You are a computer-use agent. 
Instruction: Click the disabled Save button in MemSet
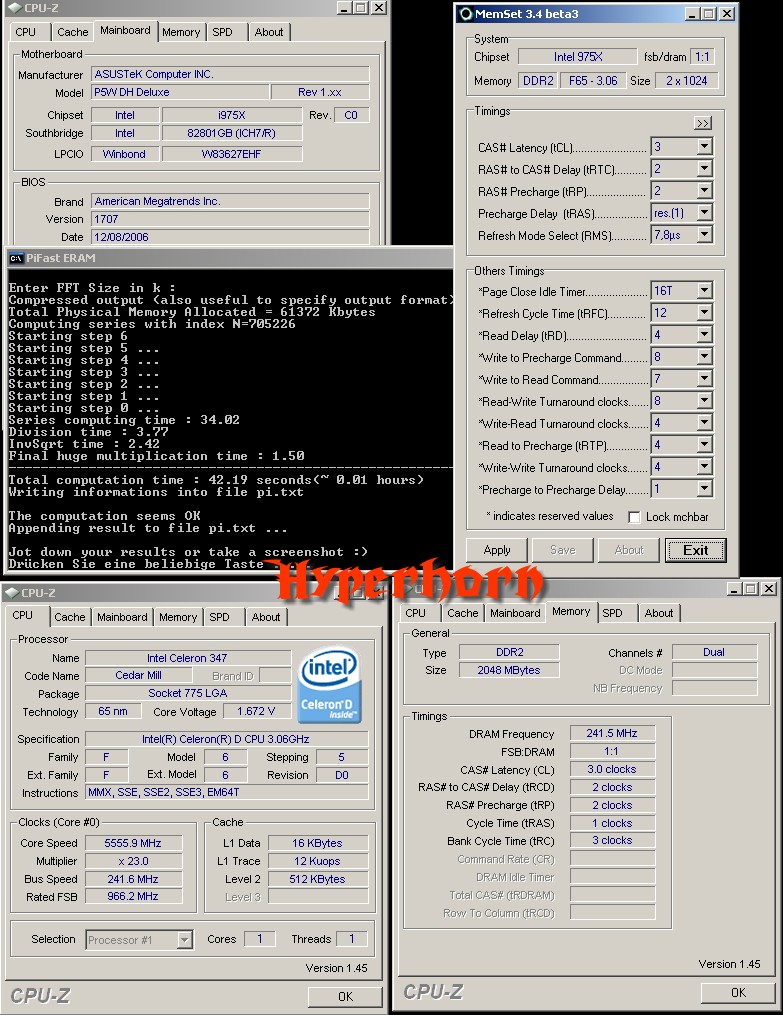(x=562, y=550)
